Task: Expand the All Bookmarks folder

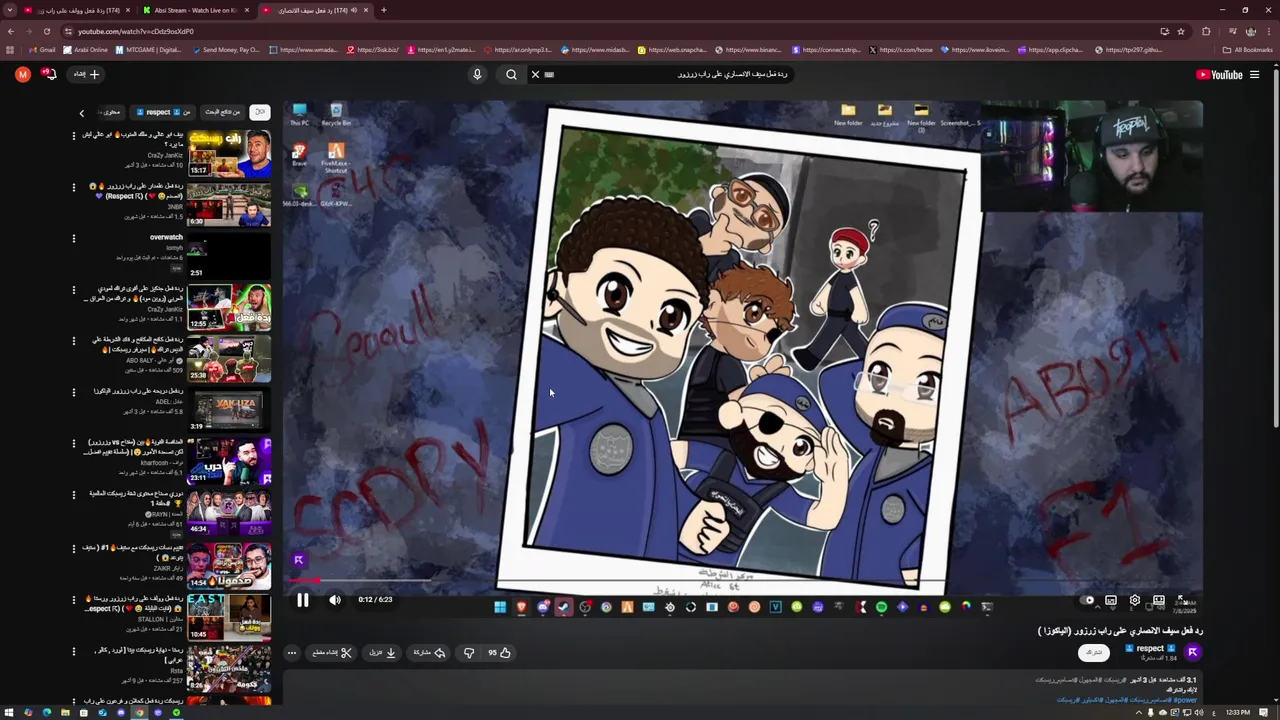Action: [x=1248, y=50]
